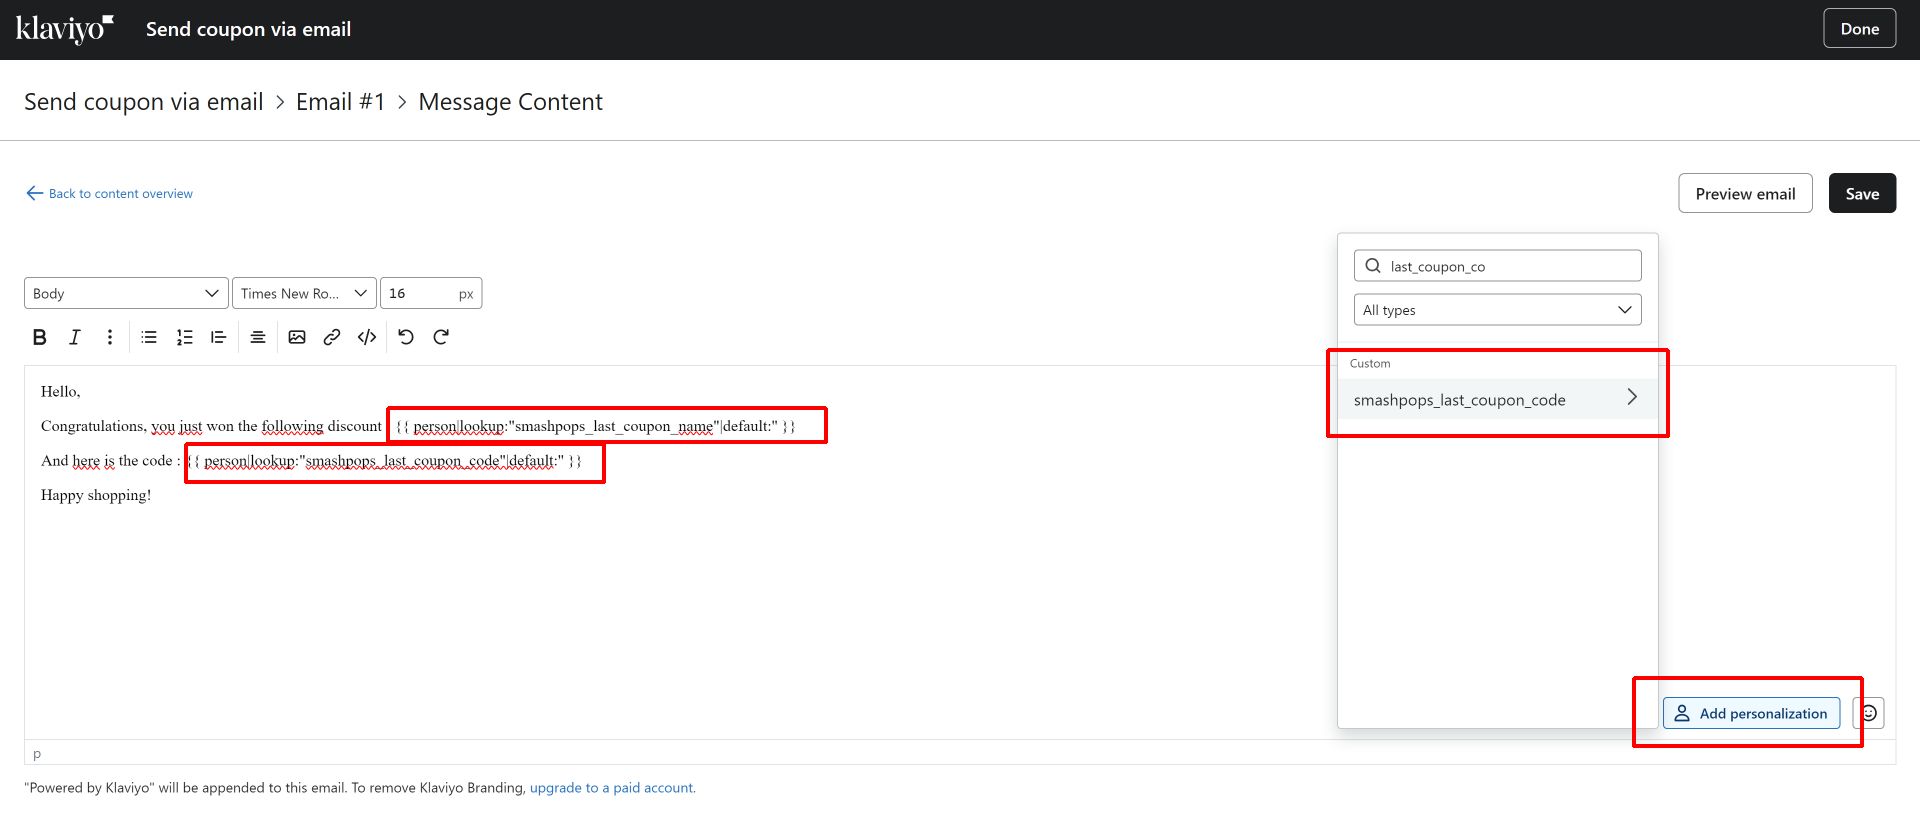Expand smashpops_last_coupon_code property chevron
The image size is (1920, 816).
[1632, 397]
